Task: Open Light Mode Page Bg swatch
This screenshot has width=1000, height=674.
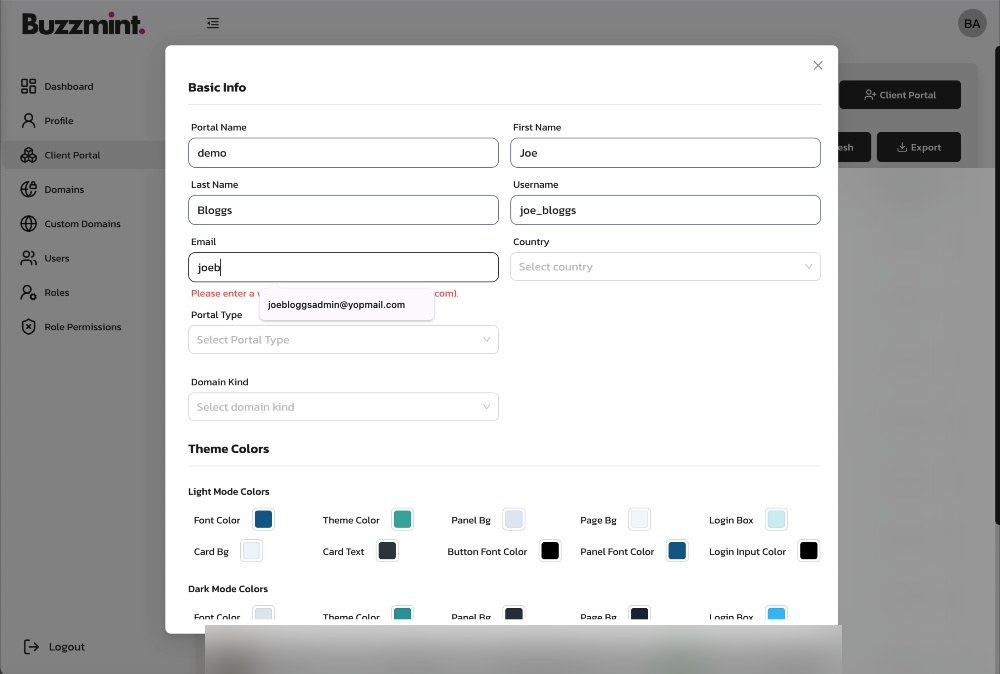Action: pyautogui.click(x=639, y=520)
